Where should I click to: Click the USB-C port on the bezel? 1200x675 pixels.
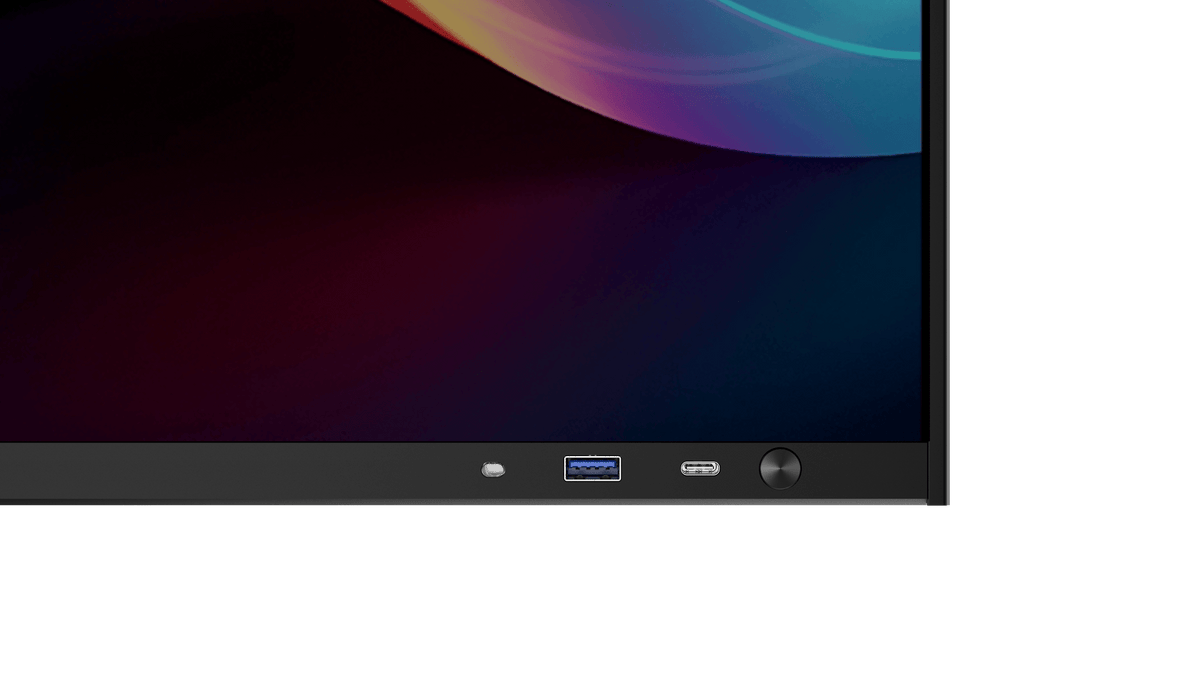click(700, 468)
